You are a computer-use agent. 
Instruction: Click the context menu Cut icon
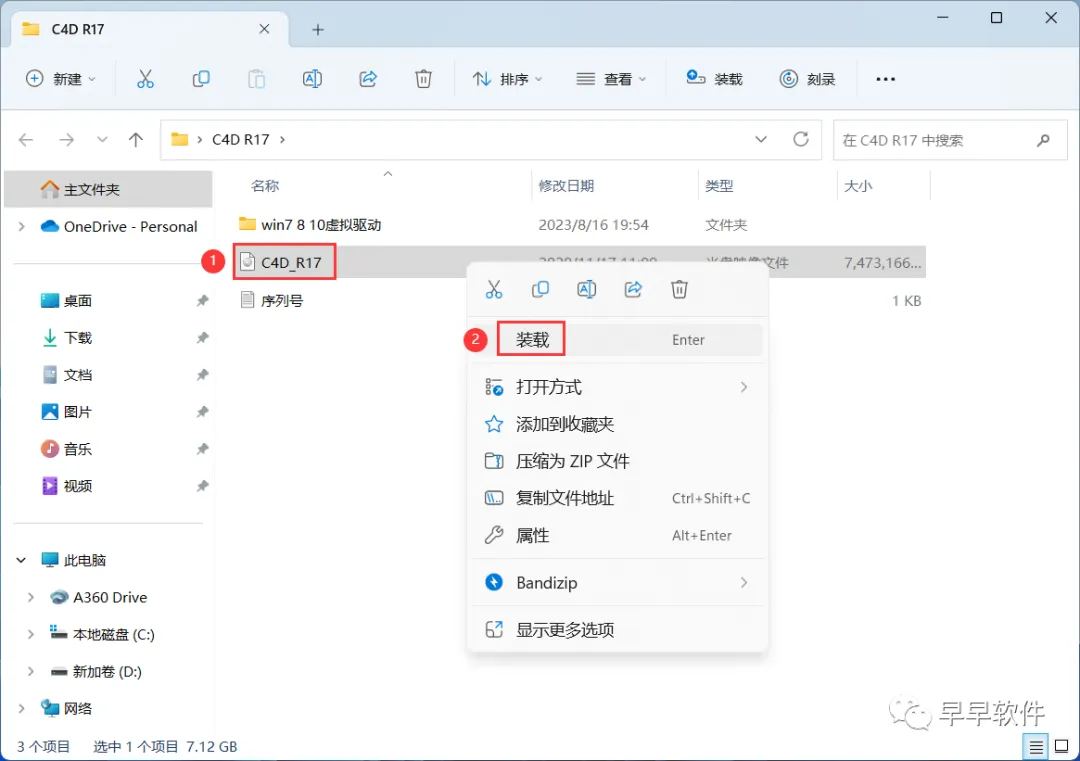(494, 289)
